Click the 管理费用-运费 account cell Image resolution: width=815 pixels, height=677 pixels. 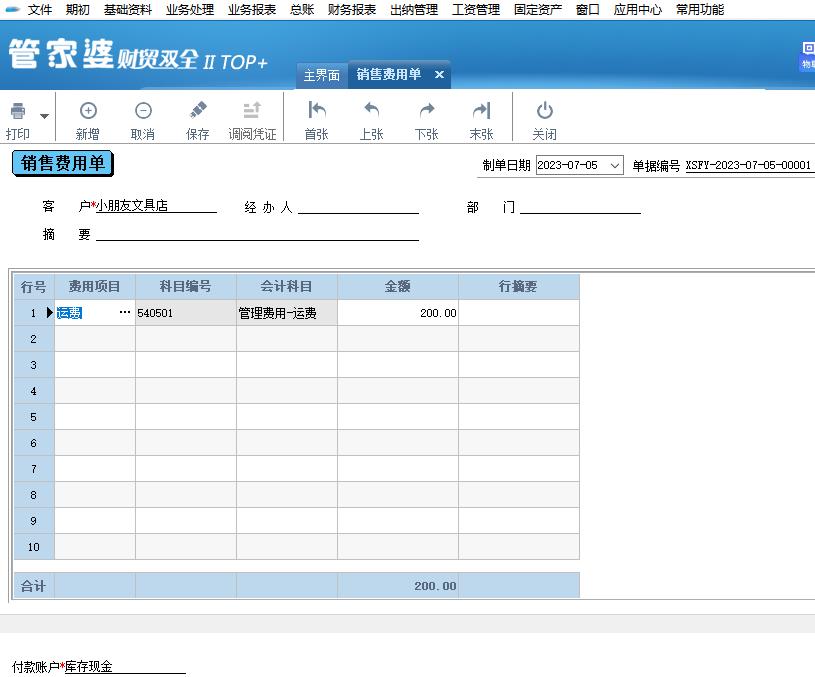tap(286, 313)
